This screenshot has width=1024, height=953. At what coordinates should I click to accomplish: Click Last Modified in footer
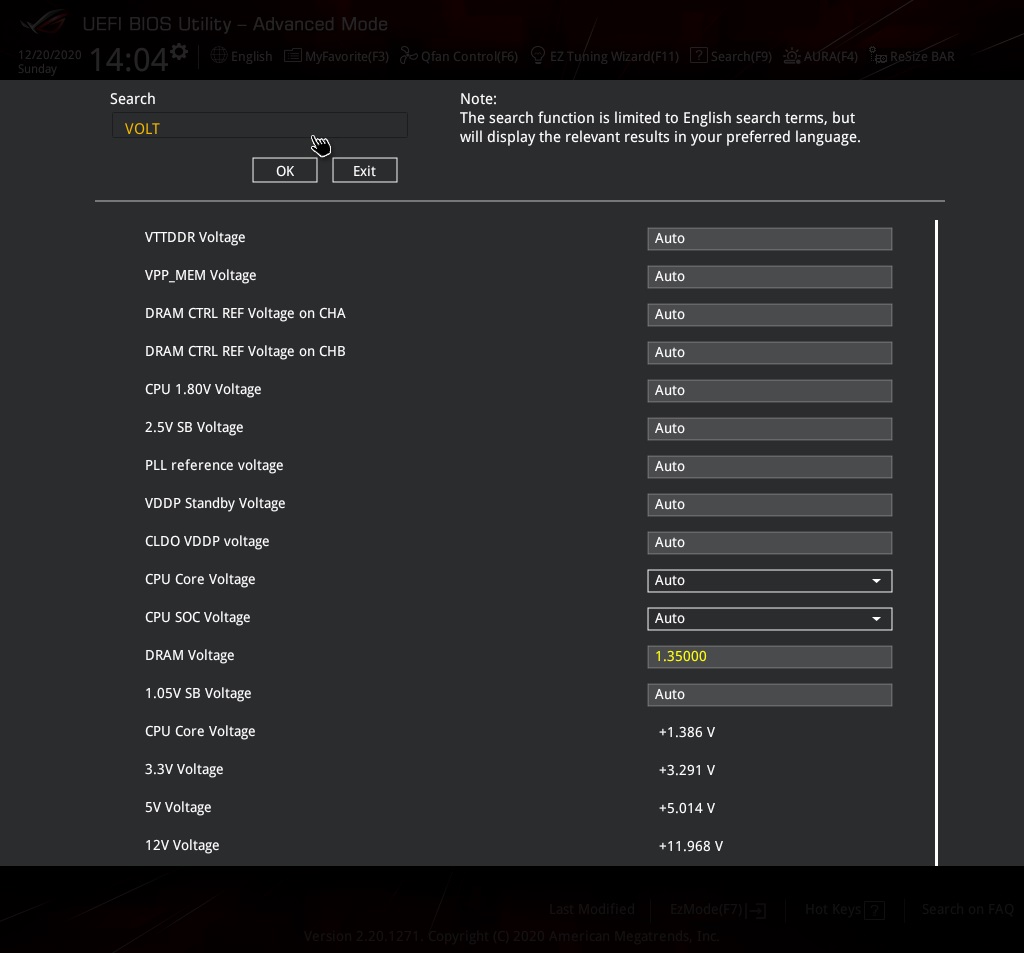coord(592,909)
